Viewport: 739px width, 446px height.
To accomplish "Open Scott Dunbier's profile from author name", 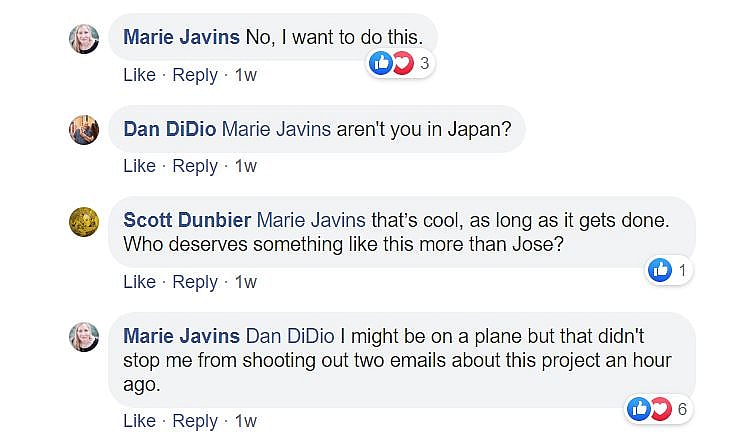I will click(188, 219).
